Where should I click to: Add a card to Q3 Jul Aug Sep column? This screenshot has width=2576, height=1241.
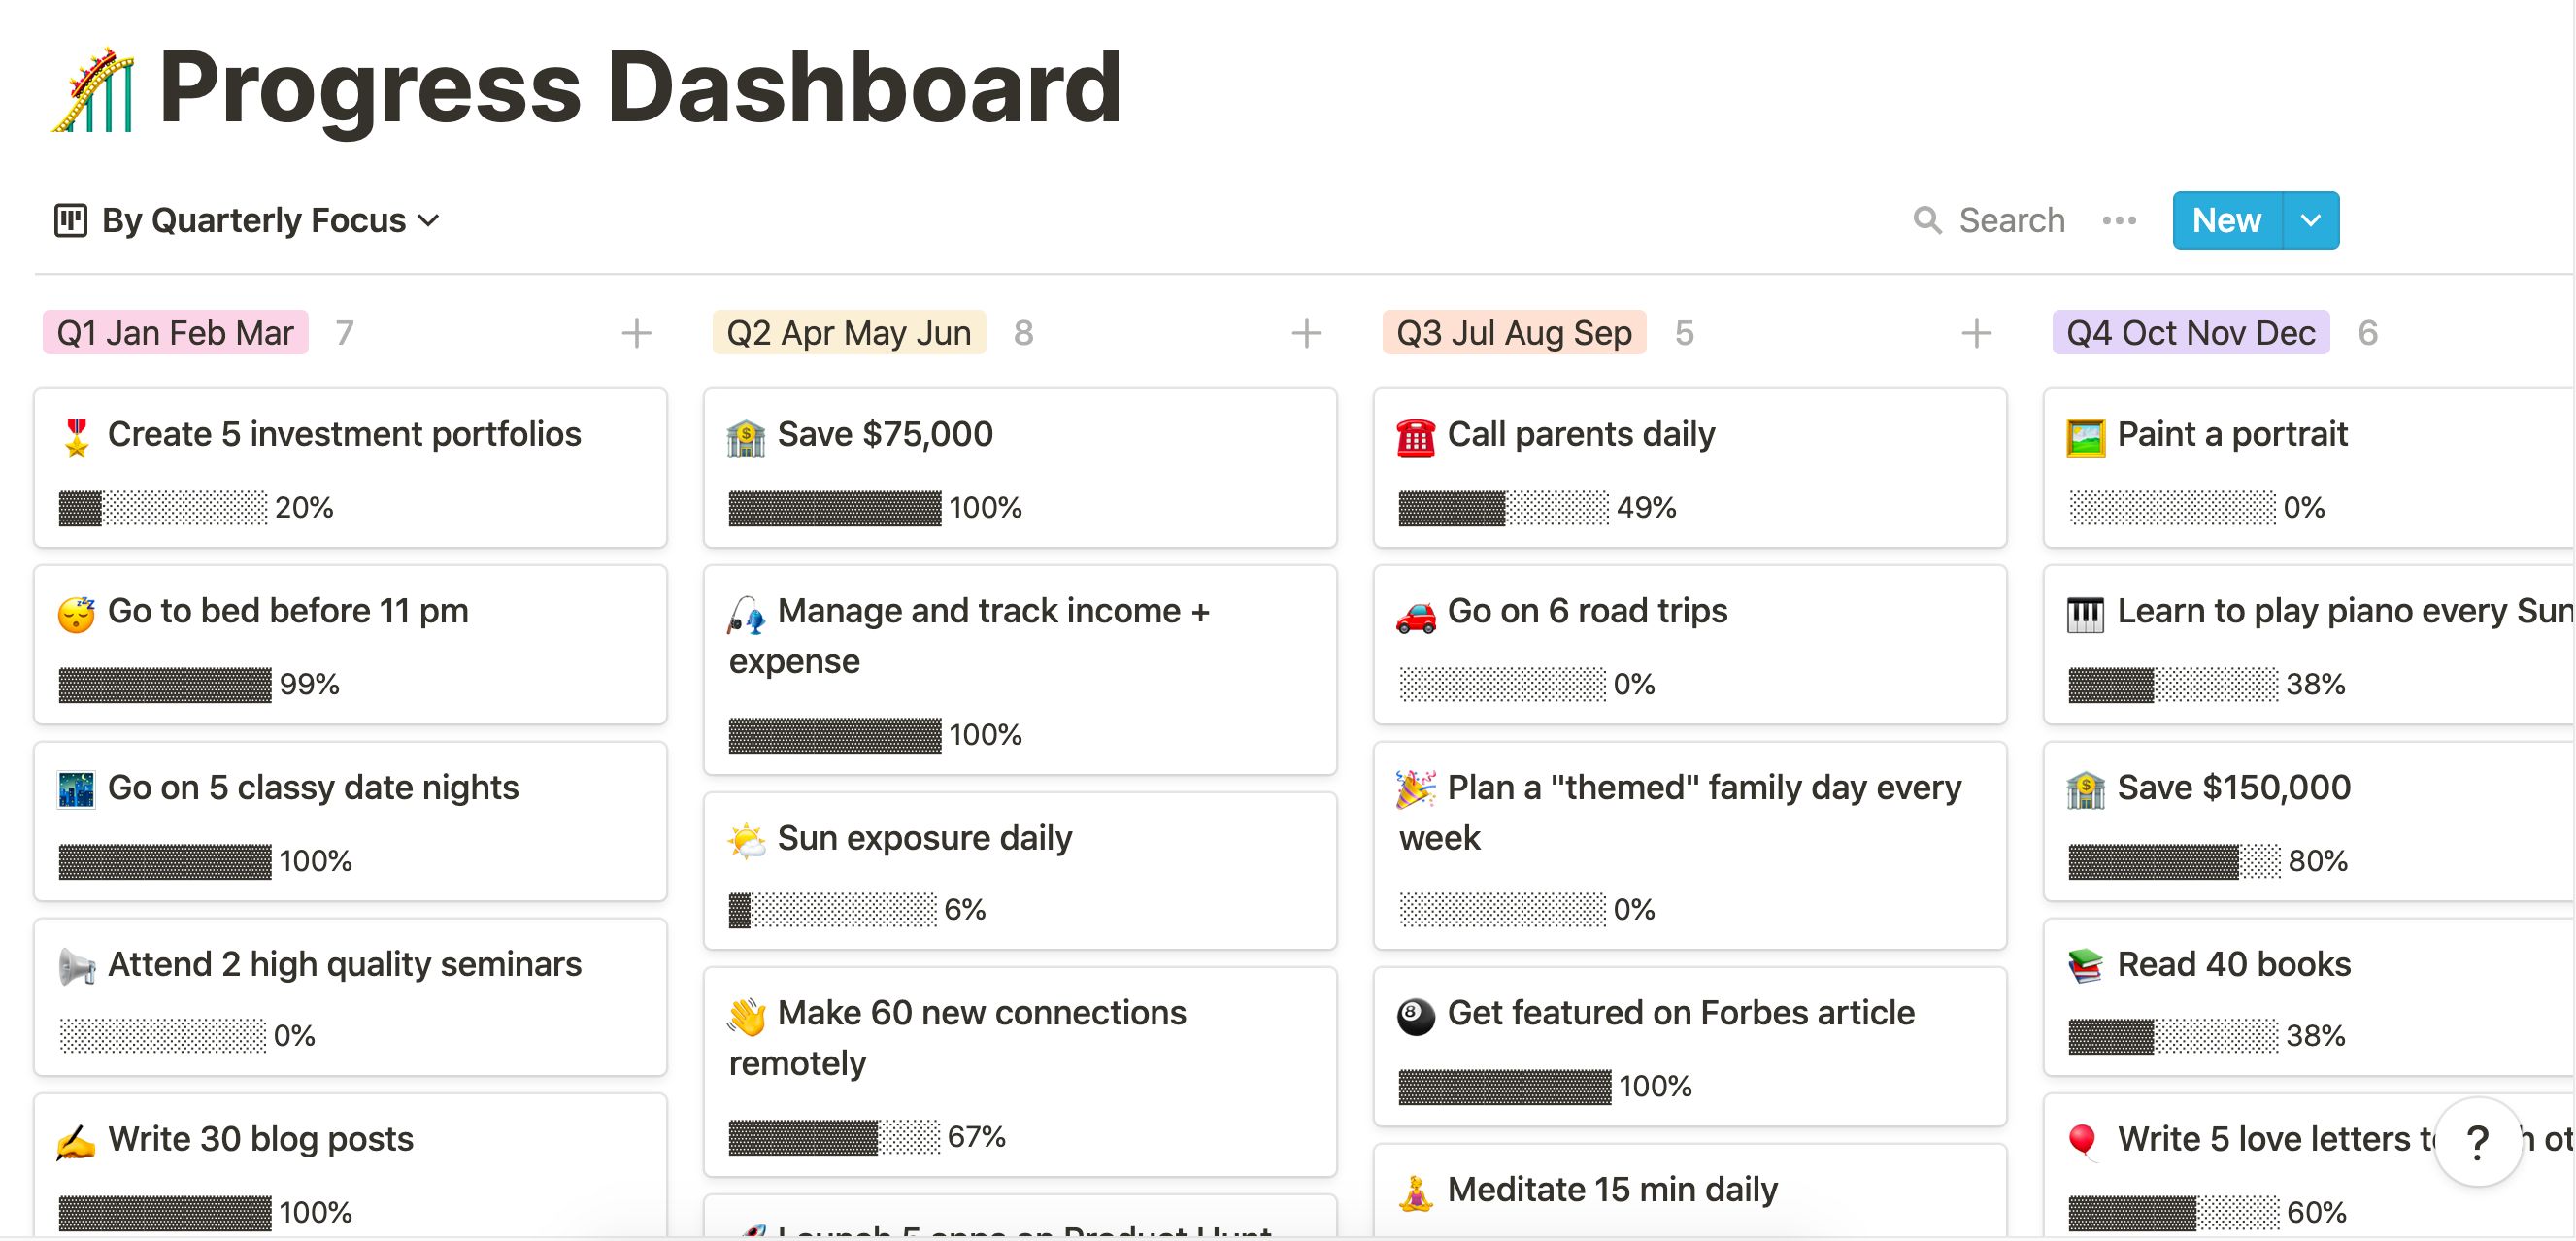tap(1976, 333)
